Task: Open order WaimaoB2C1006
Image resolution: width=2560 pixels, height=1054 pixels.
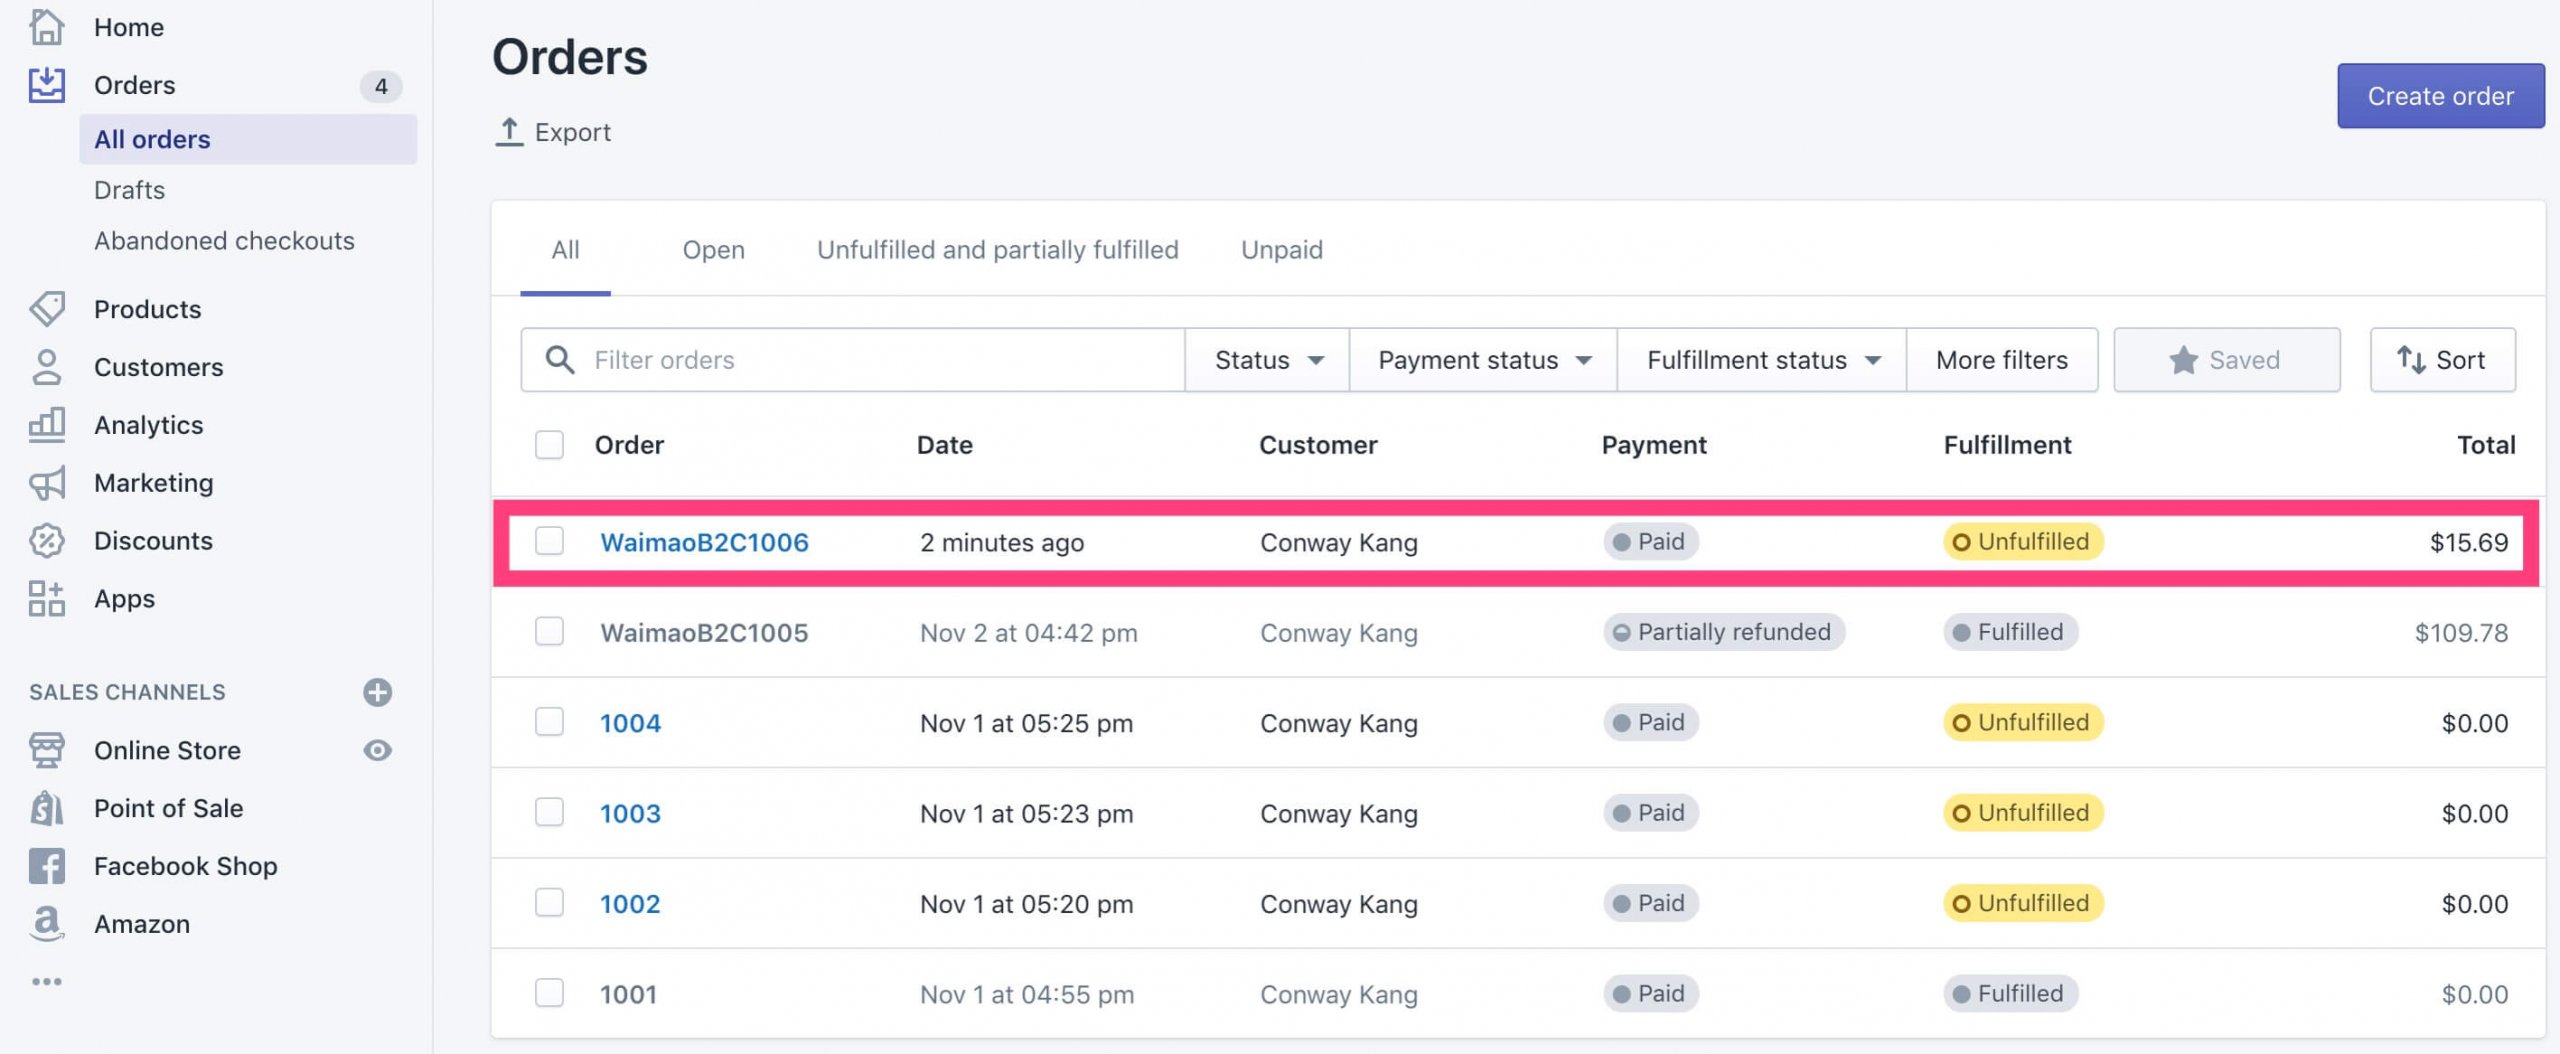Action: 704,542
